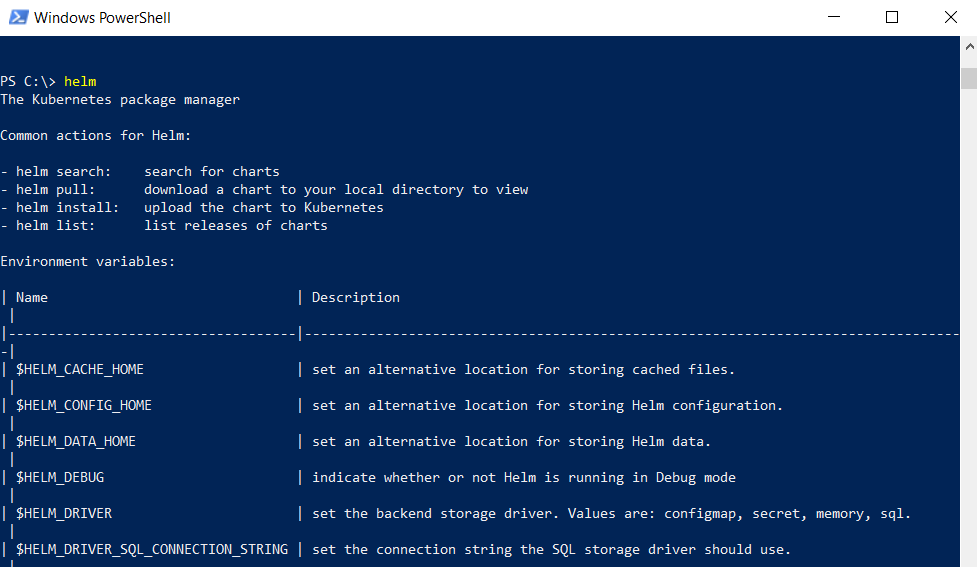
Task: Click the vertical scrollbar thumb
Action: pyautogui.click(x=969, y=79)
